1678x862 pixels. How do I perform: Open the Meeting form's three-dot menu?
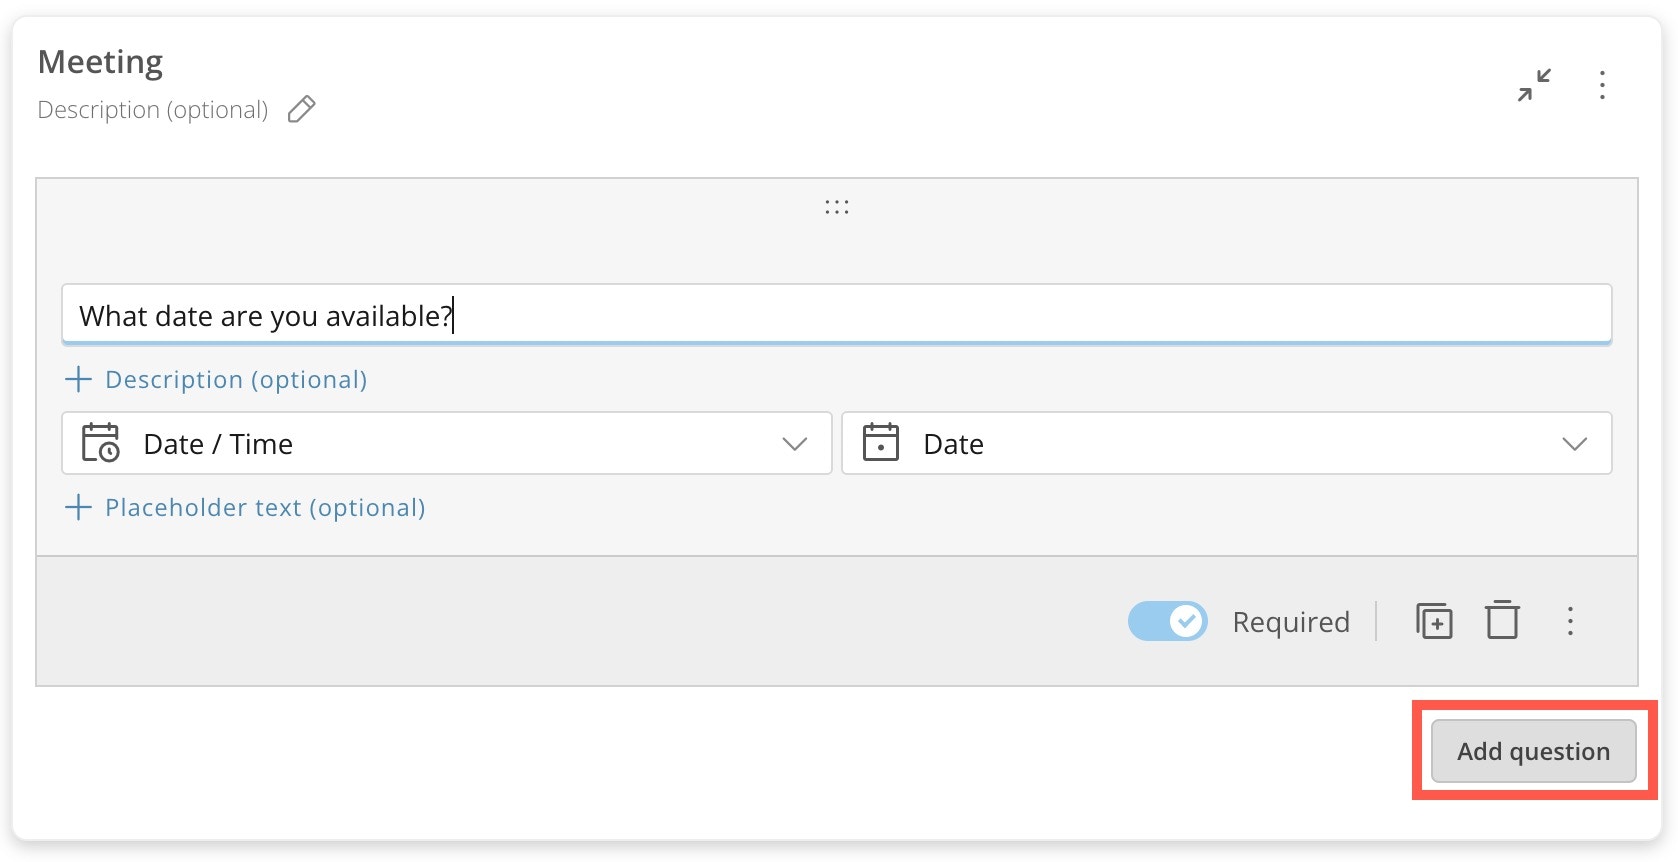point(1602,86)
